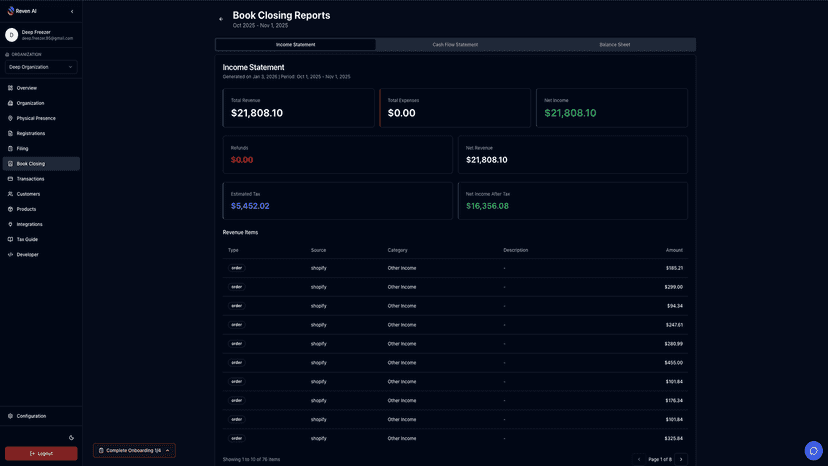
Task: Toggle dark mode moon icon
Action: pyautogui.click(x=71, y=437)
